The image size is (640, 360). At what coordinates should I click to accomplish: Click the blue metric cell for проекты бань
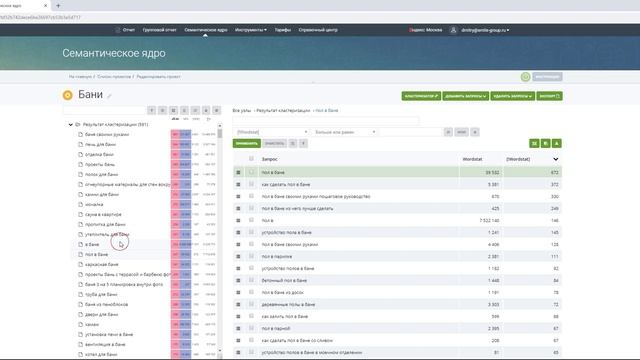(x=185, y=164)
